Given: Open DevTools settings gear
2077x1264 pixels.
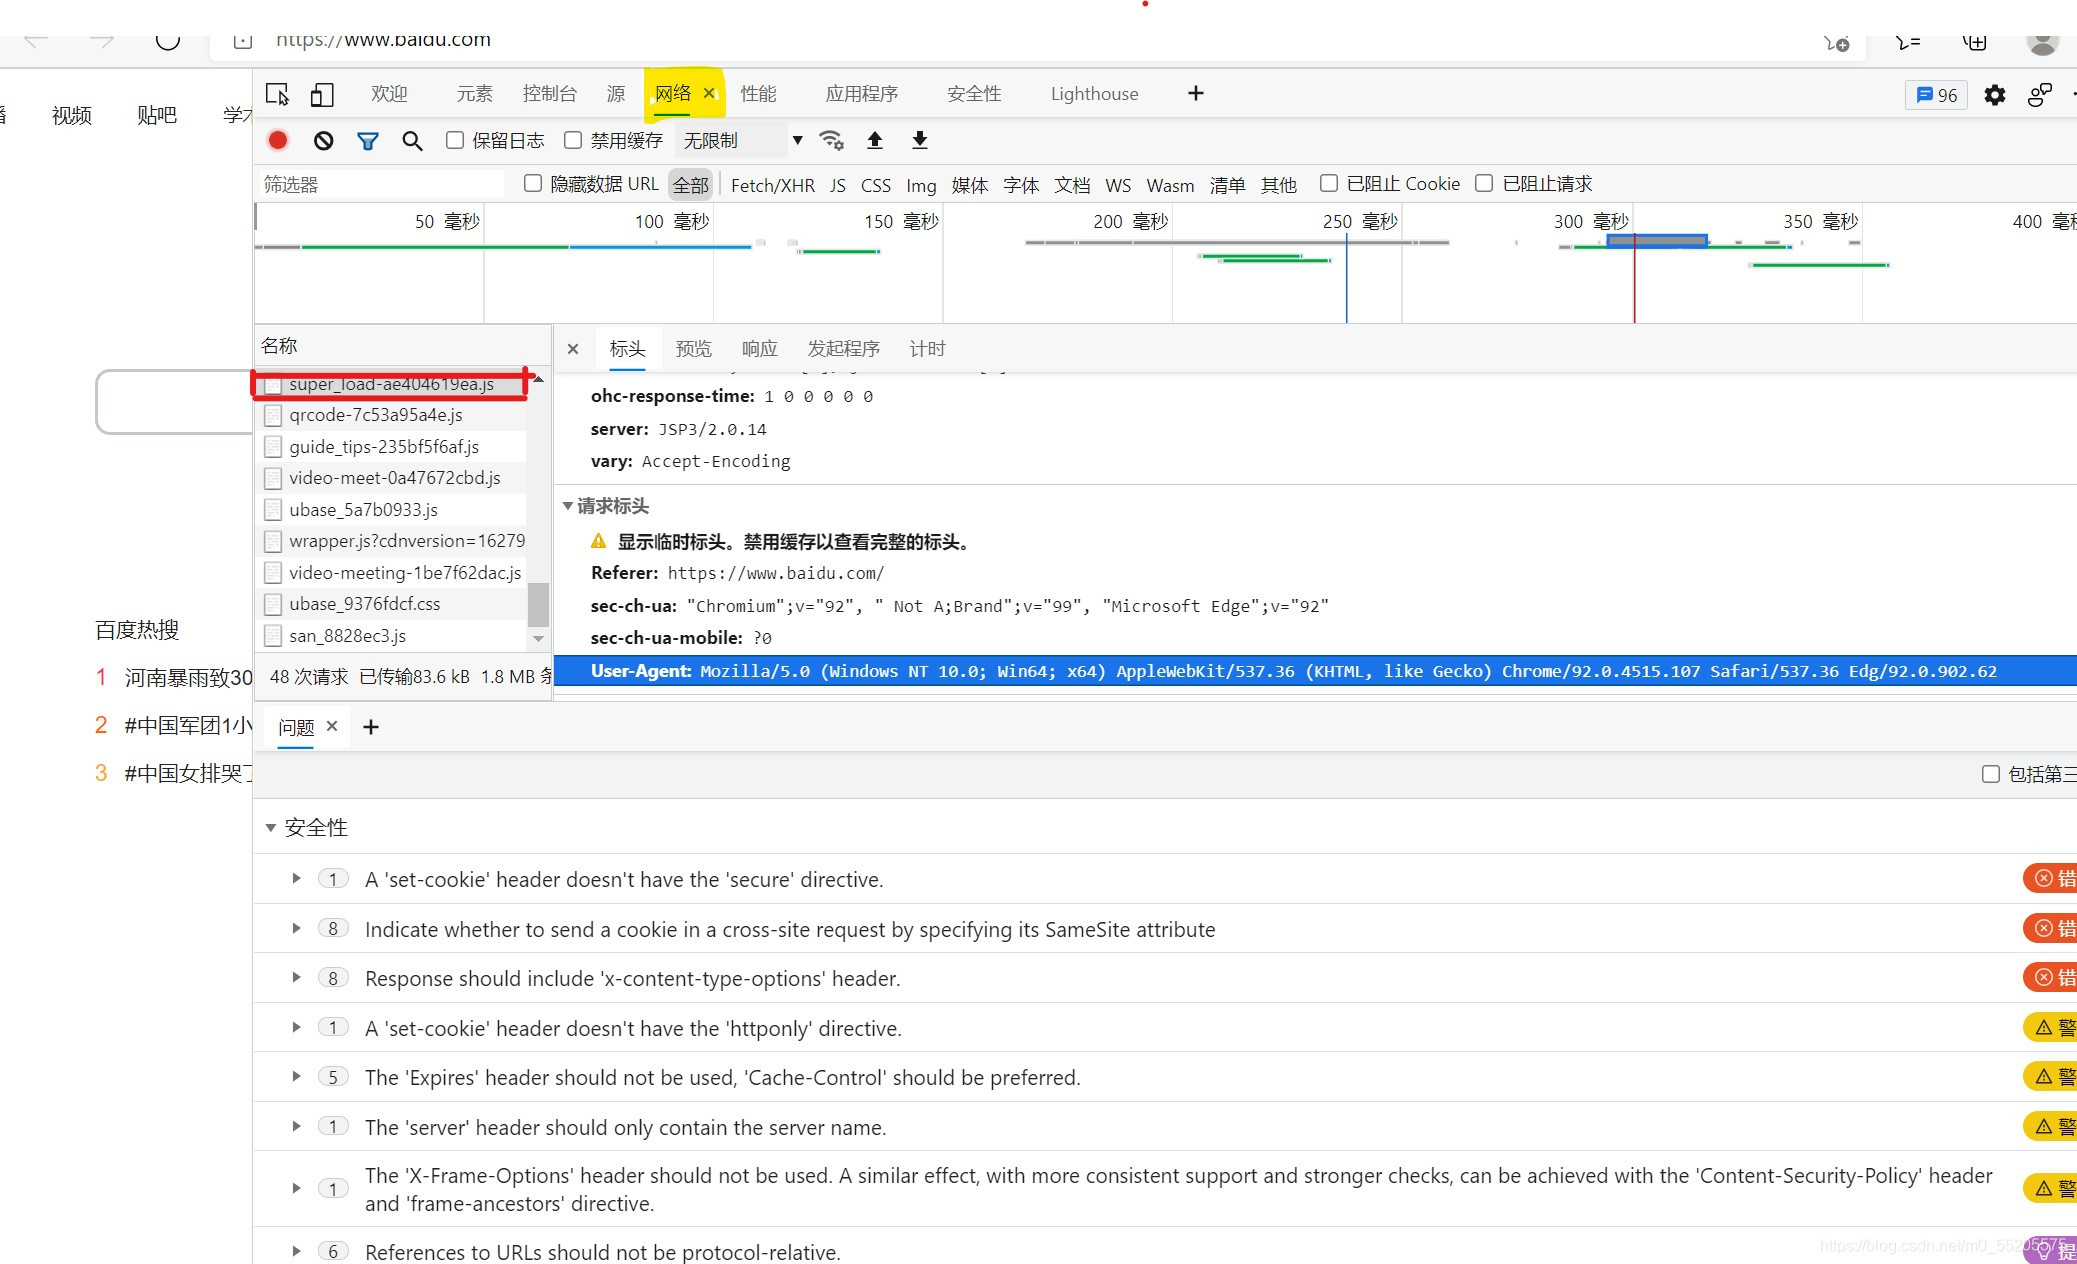Looking at the screenshot, I should [x=1995, y=95].
